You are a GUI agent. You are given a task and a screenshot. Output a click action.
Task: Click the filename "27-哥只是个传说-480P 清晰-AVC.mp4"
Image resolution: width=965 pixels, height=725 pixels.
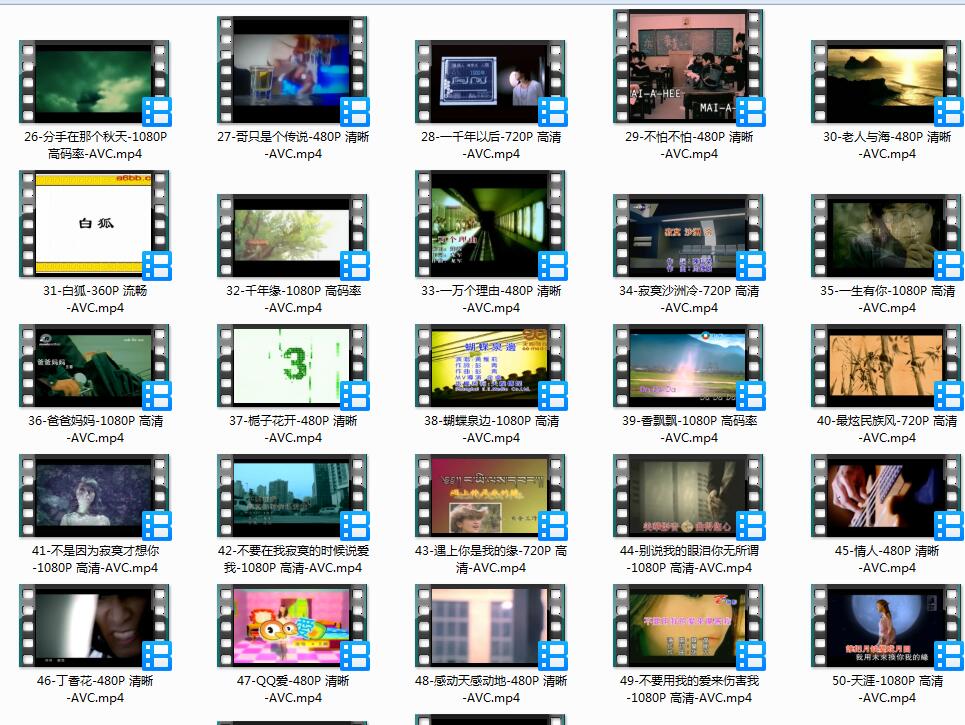pos(293,145)
